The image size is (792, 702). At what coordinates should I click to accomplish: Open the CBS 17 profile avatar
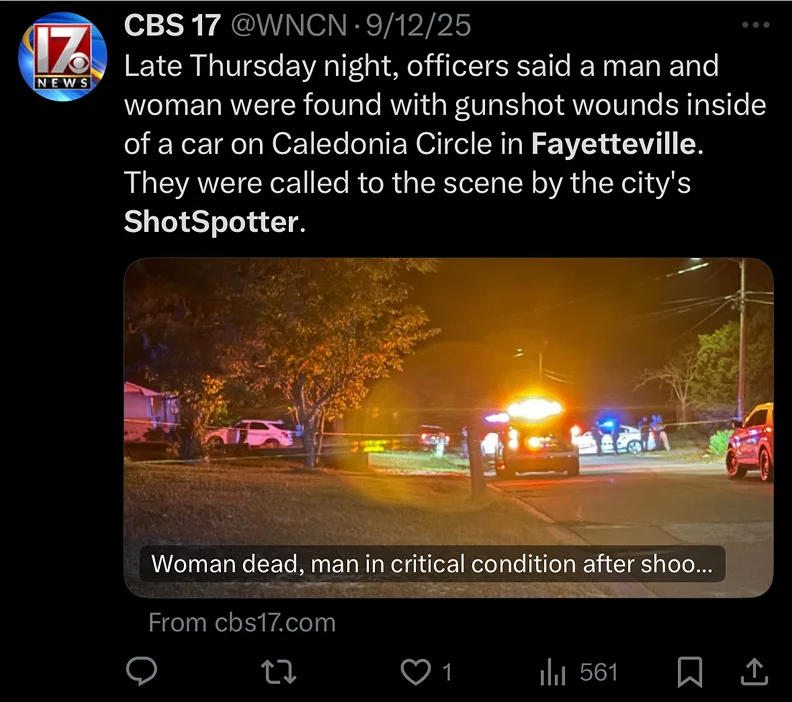coord(62,57)
